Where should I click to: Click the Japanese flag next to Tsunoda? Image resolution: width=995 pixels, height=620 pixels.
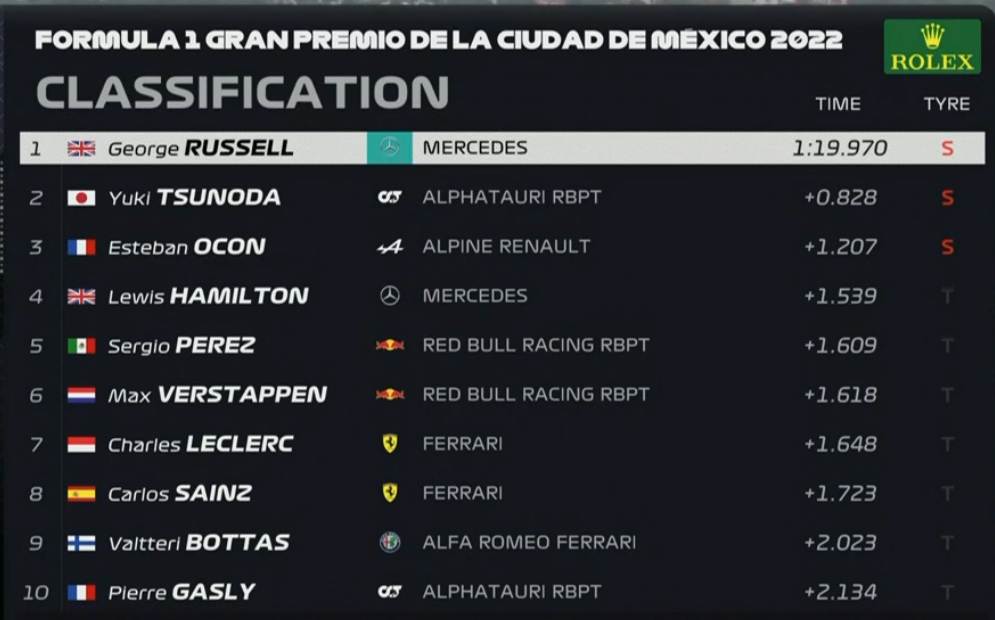(81, 198)
